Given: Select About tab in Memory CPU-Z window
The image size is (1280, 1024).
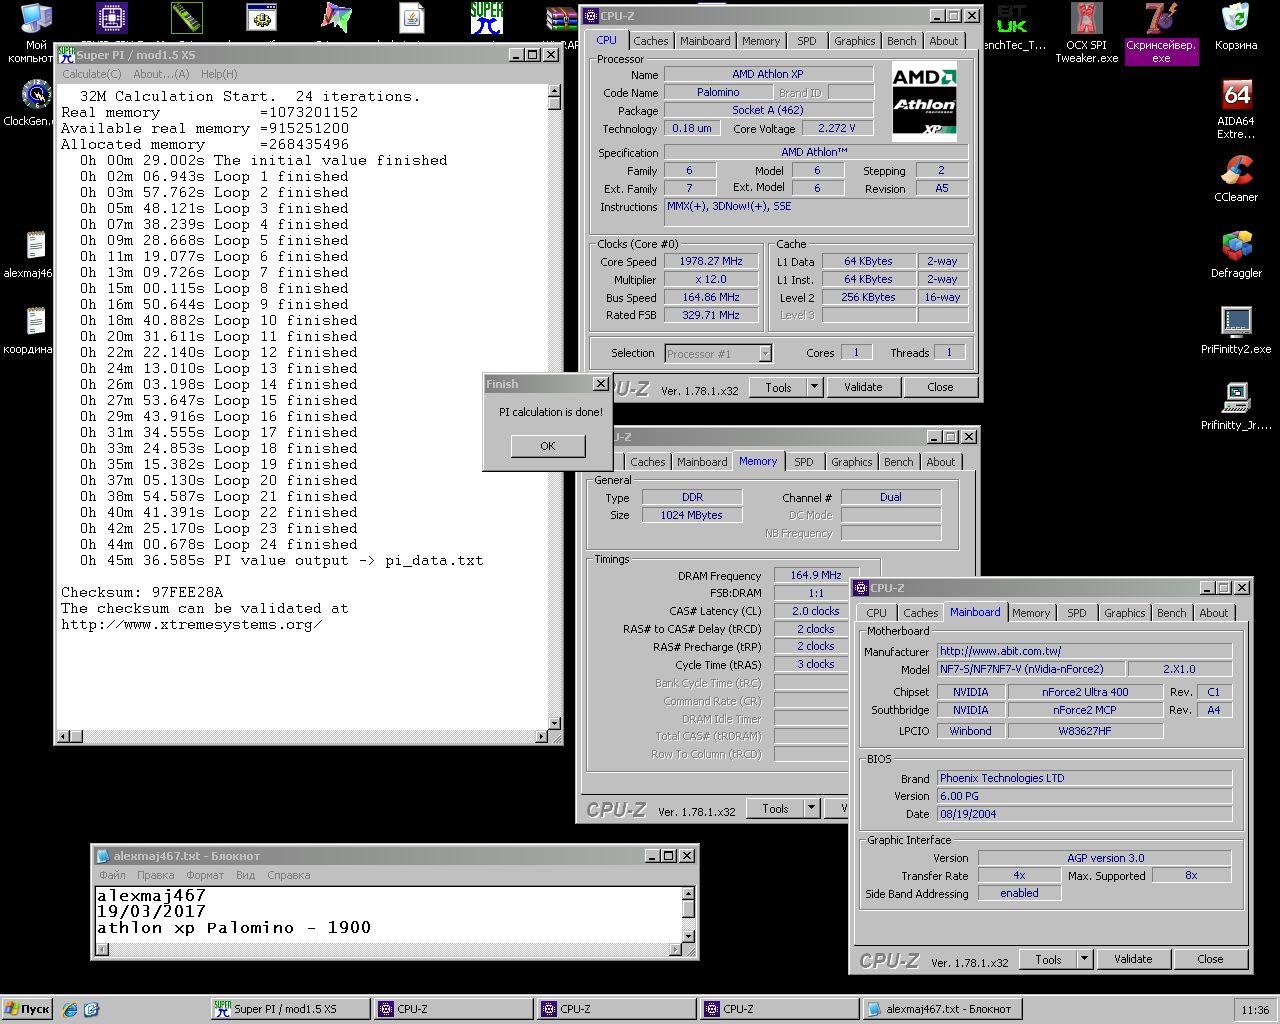Looking at the screenshot, I should 940,462.
